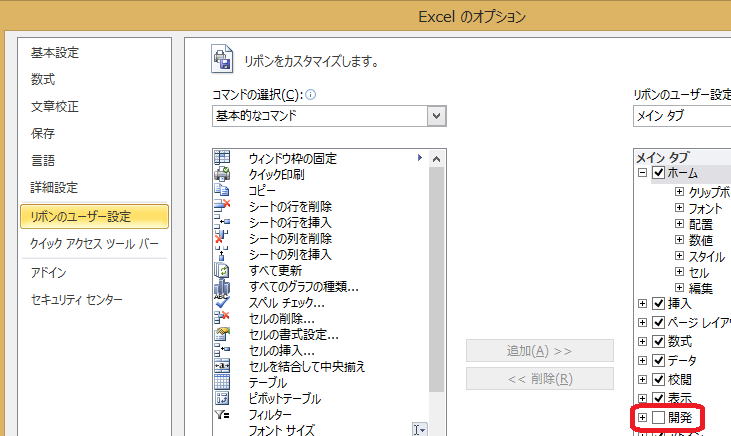Viewport: 731px width, 436px height.
Task: Click the ウィンドウ枠の固定 command icon
Action: 222,158
